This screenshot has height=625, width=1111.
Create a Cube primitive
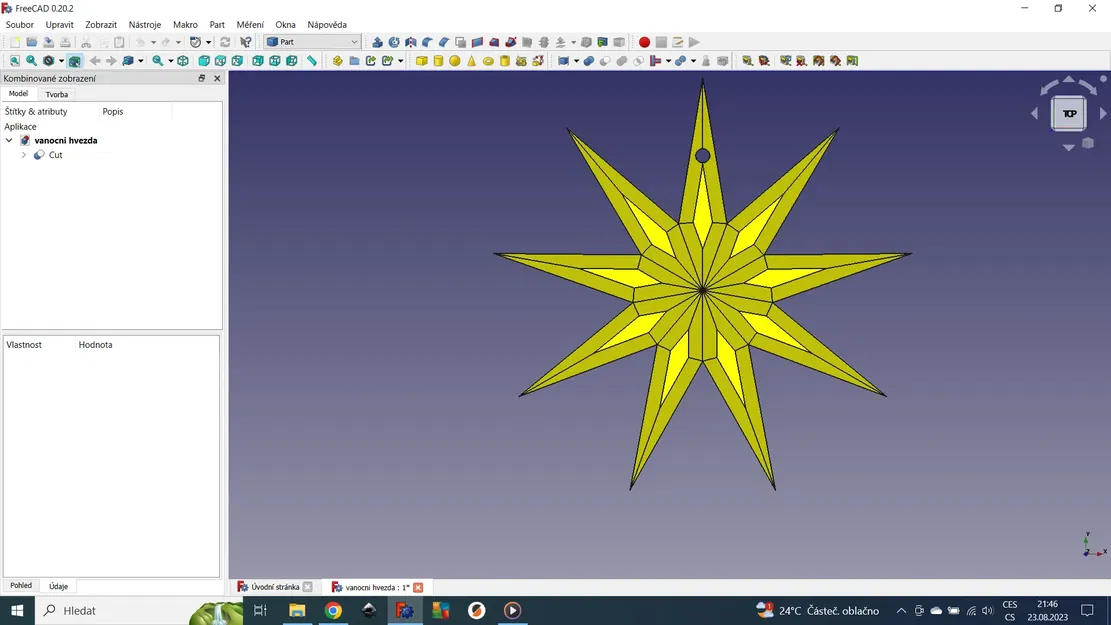[421, 61]
